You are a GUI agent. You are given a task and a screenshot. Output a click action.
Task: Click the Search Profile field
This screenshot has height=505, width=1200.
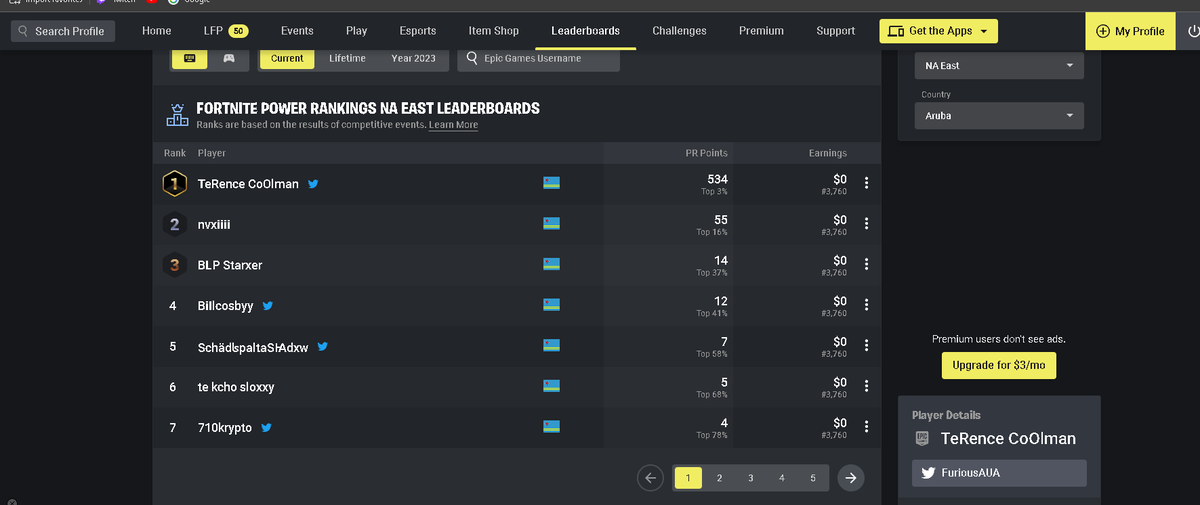pos(63,31)
